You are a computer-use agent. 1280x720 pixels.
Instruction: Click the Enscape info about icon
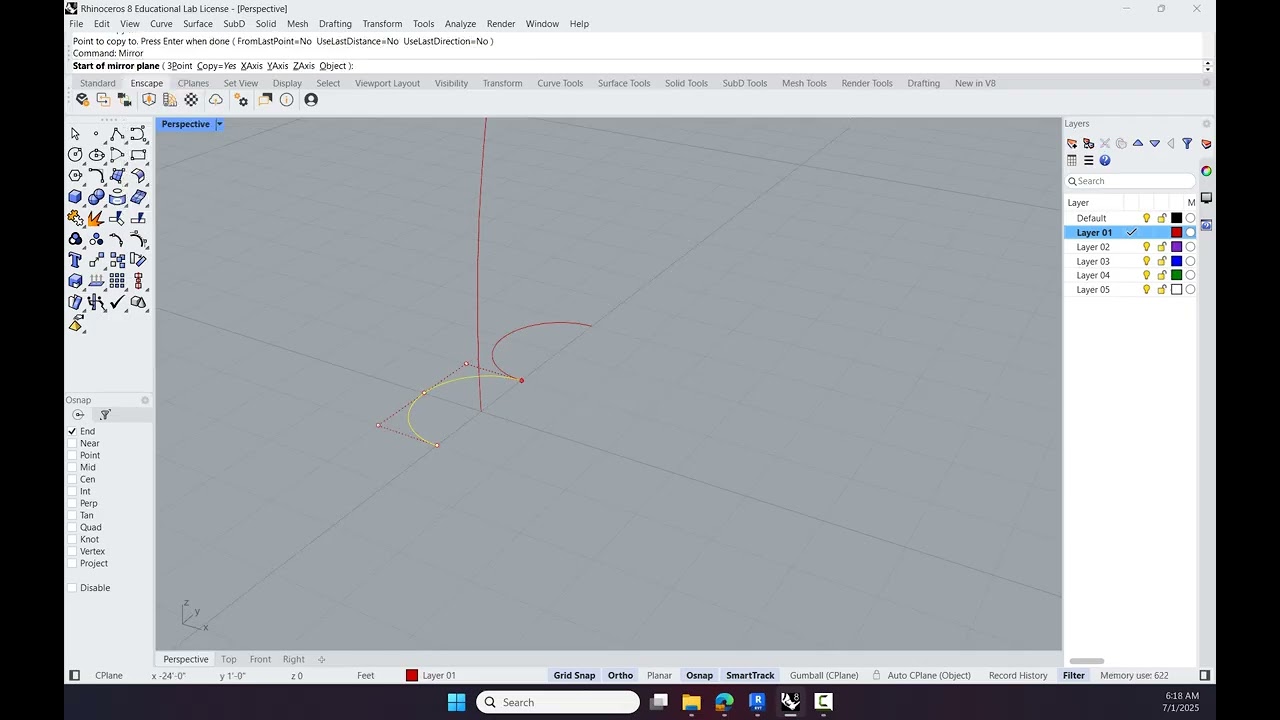coord(287,100)
